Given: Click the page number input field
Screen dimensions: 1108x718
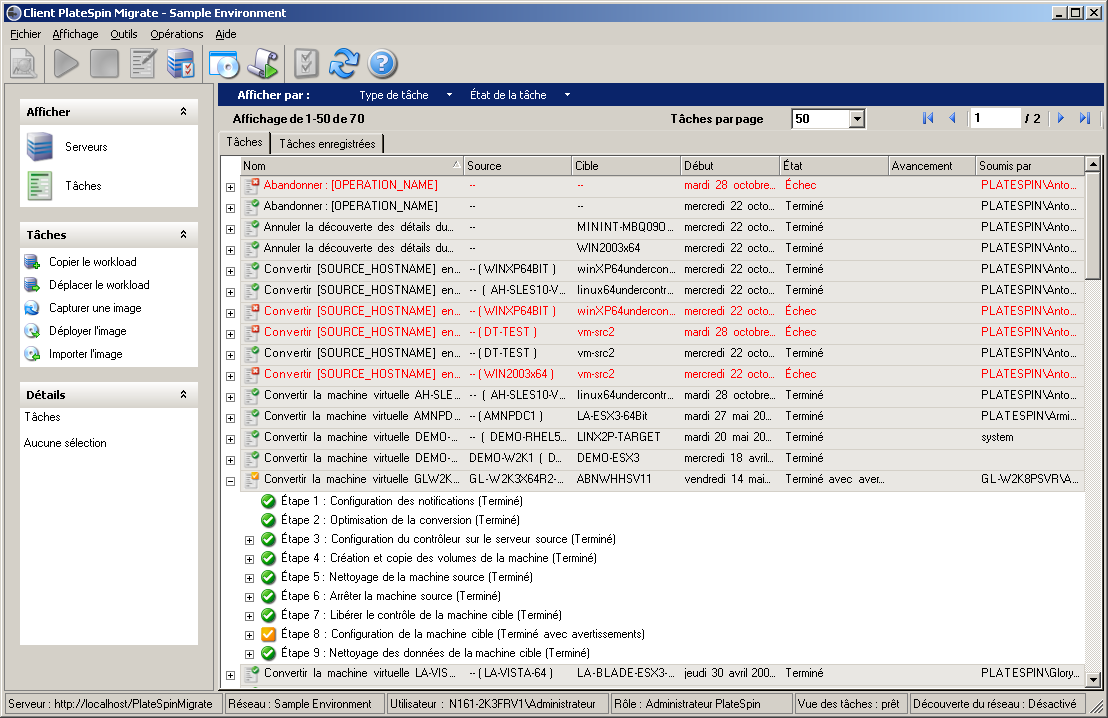Looking at the screenshot, I should [x=995, y=119].
